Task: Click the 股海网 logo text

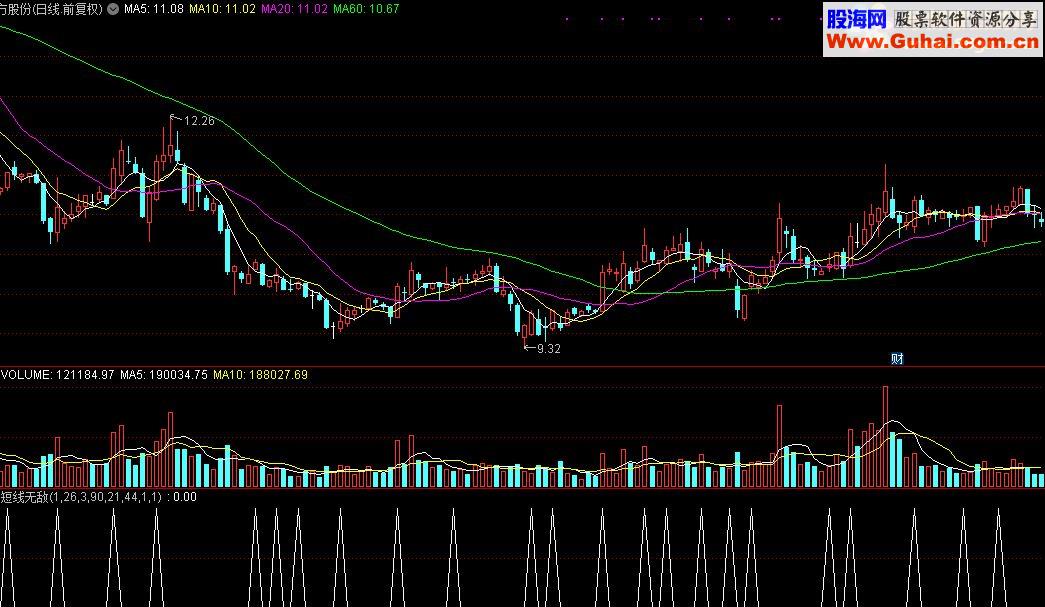Action: [857, 19]
